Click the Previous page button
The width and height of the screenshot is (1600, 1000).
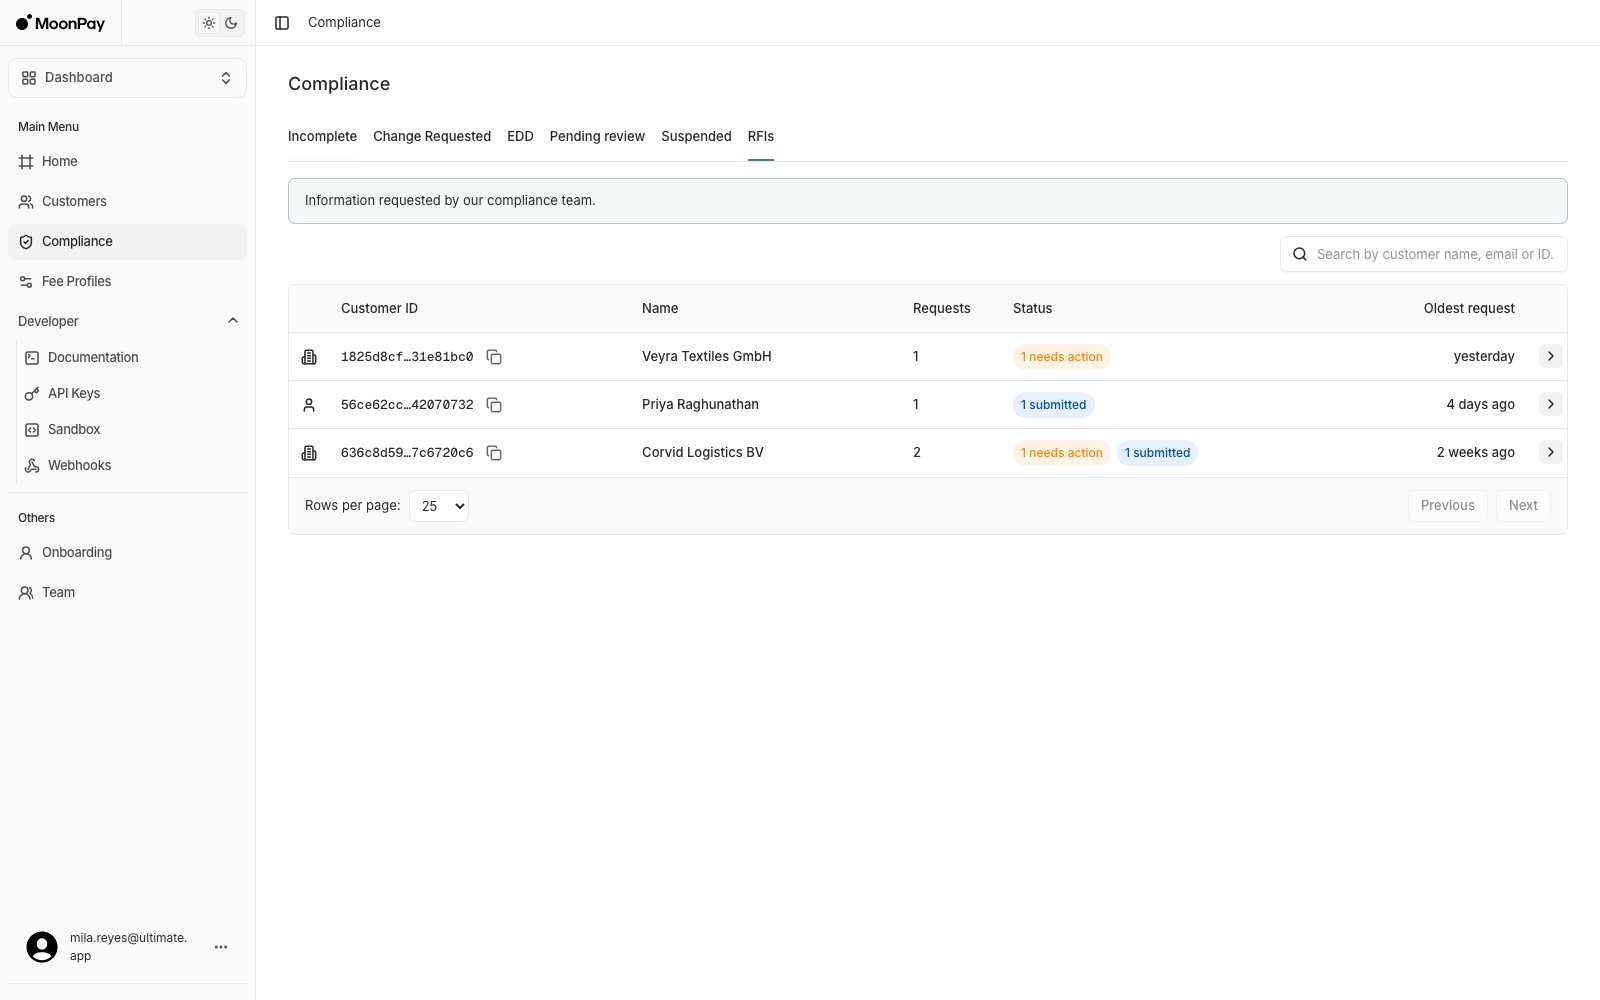(1447, 506)
